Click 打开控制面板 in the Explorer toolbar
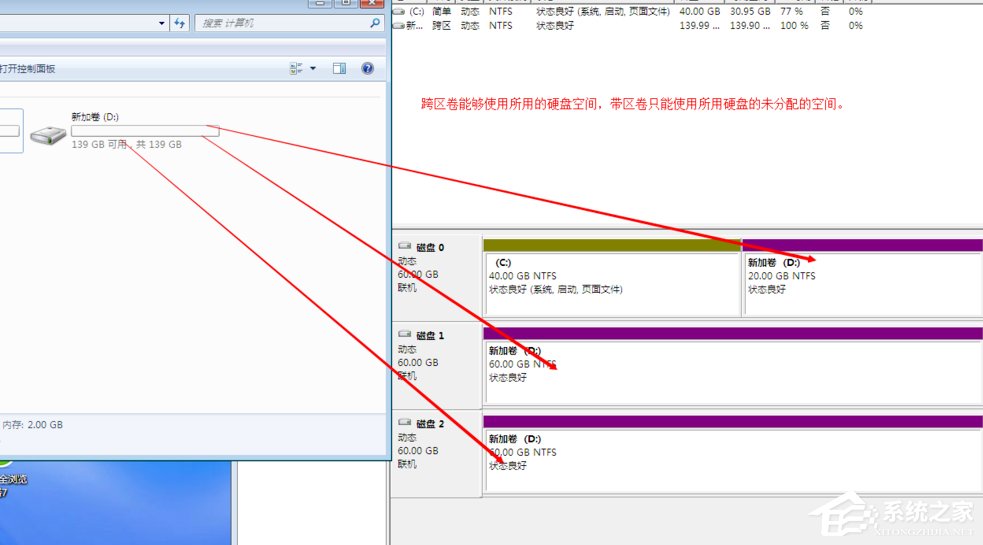 [28, 68]
